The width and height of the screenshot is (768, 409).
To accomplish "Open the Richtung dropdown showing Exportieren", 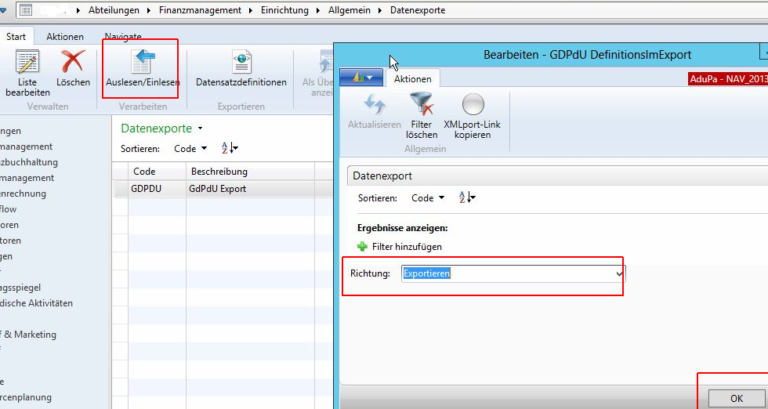I will (x=619, y=273).
